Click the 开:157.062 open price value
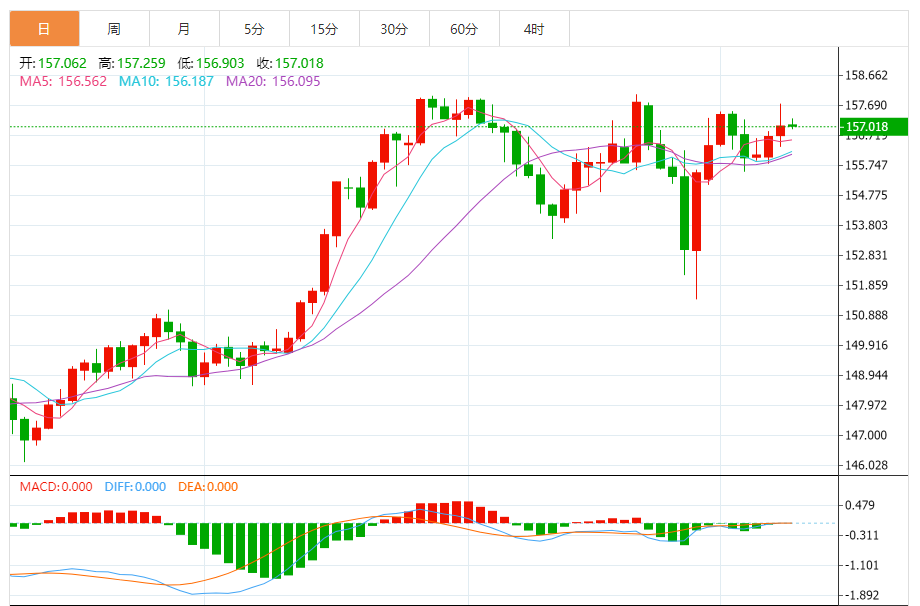The width and height of the screenshot is (920, 606). pyautogui.click(x=53, y=63)
